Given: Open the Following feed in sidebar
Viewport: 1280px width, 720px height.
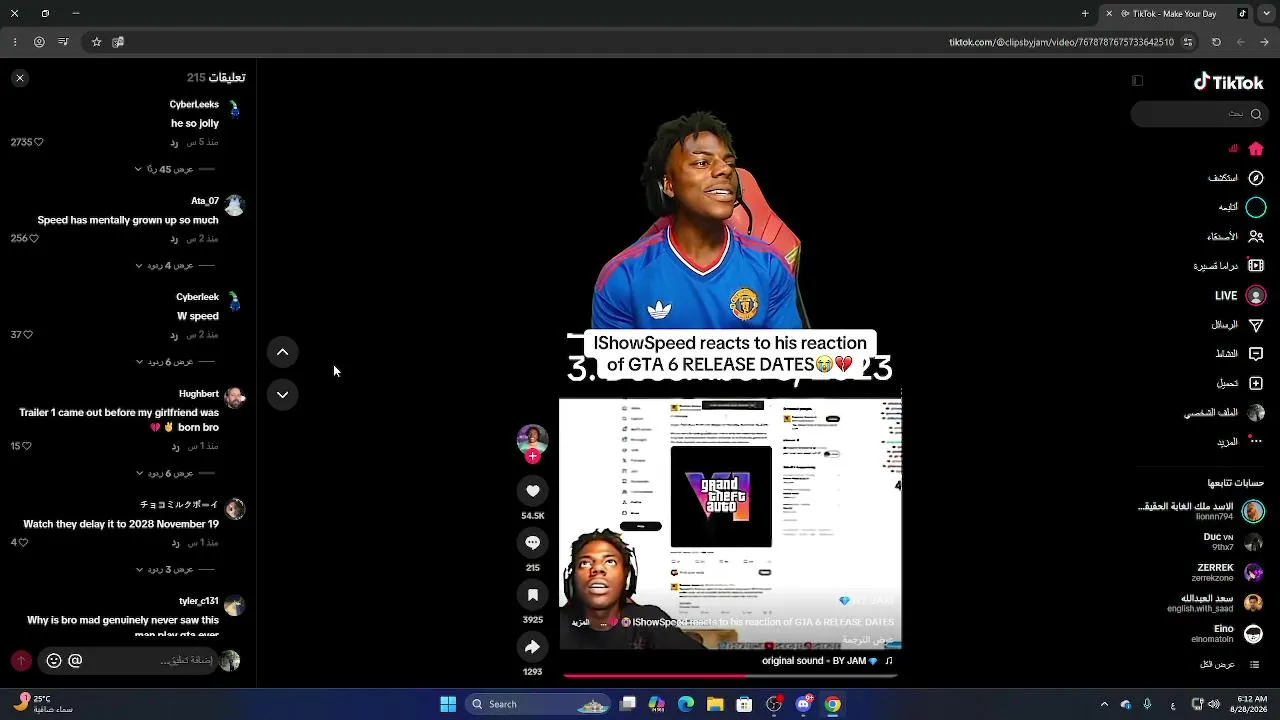Looking at the screenshot, I should (1256, 207).
